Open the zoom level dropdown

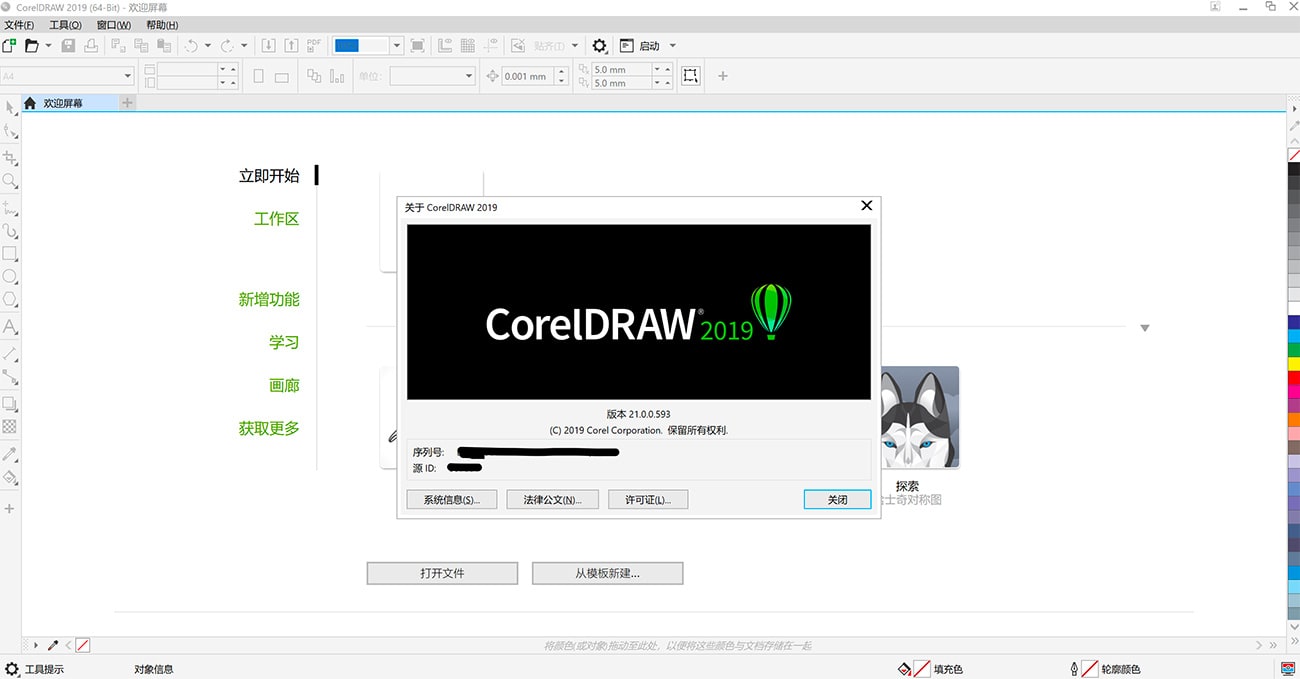tap(397, 46)
